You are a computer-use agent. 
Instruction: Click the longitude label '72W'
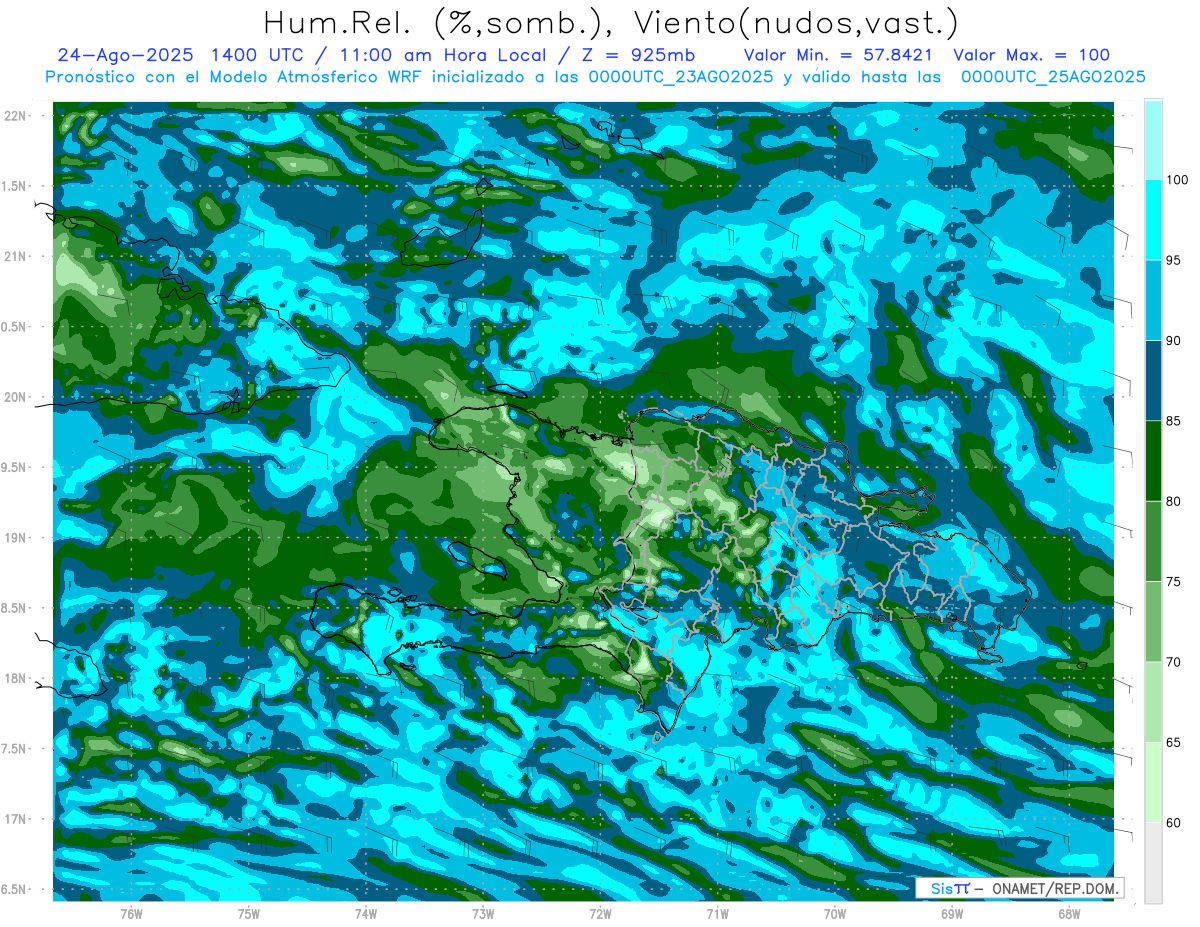click(x=600, y=913)
